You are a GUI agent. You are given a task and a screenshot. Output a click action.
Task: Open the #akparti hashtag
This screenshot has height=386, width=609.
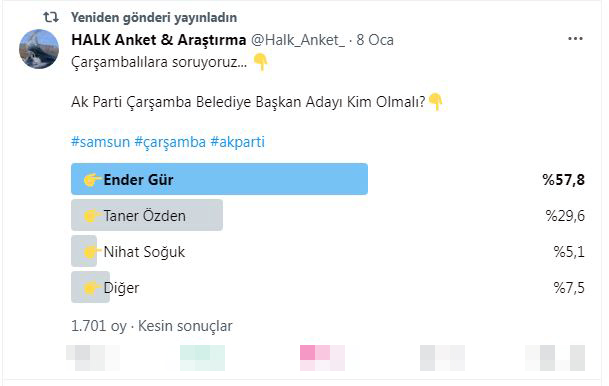[x=237, y=142]
